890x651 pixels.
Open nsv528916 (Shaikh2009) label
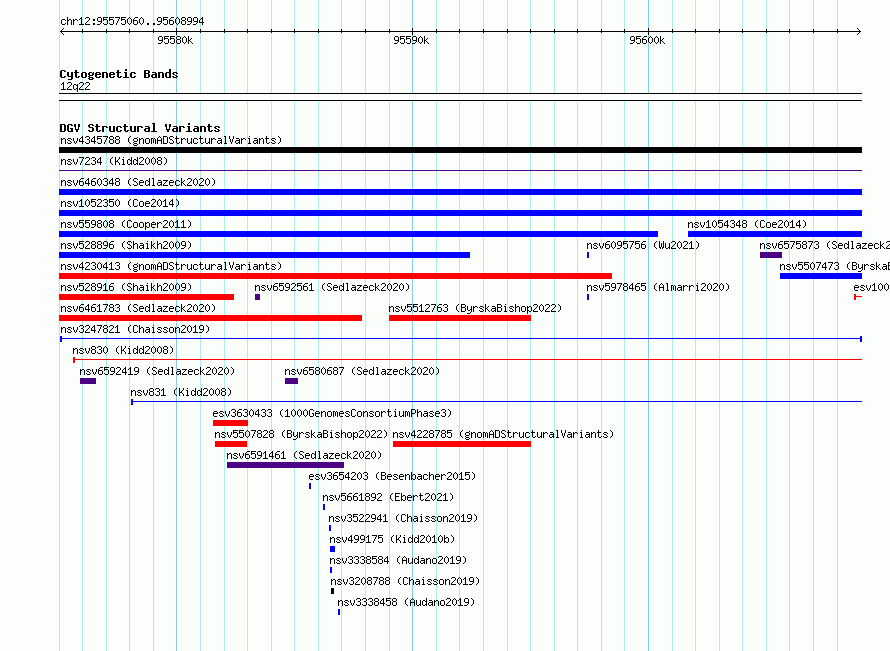pyautogui.click(x=126, y=287)
